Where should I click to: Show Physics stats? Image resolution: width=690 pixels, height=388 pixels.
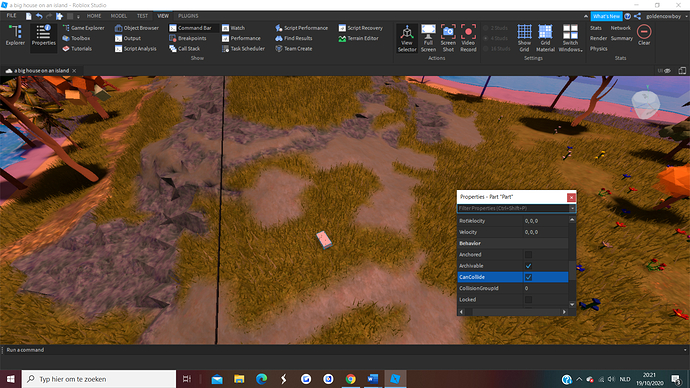[598, 49]
